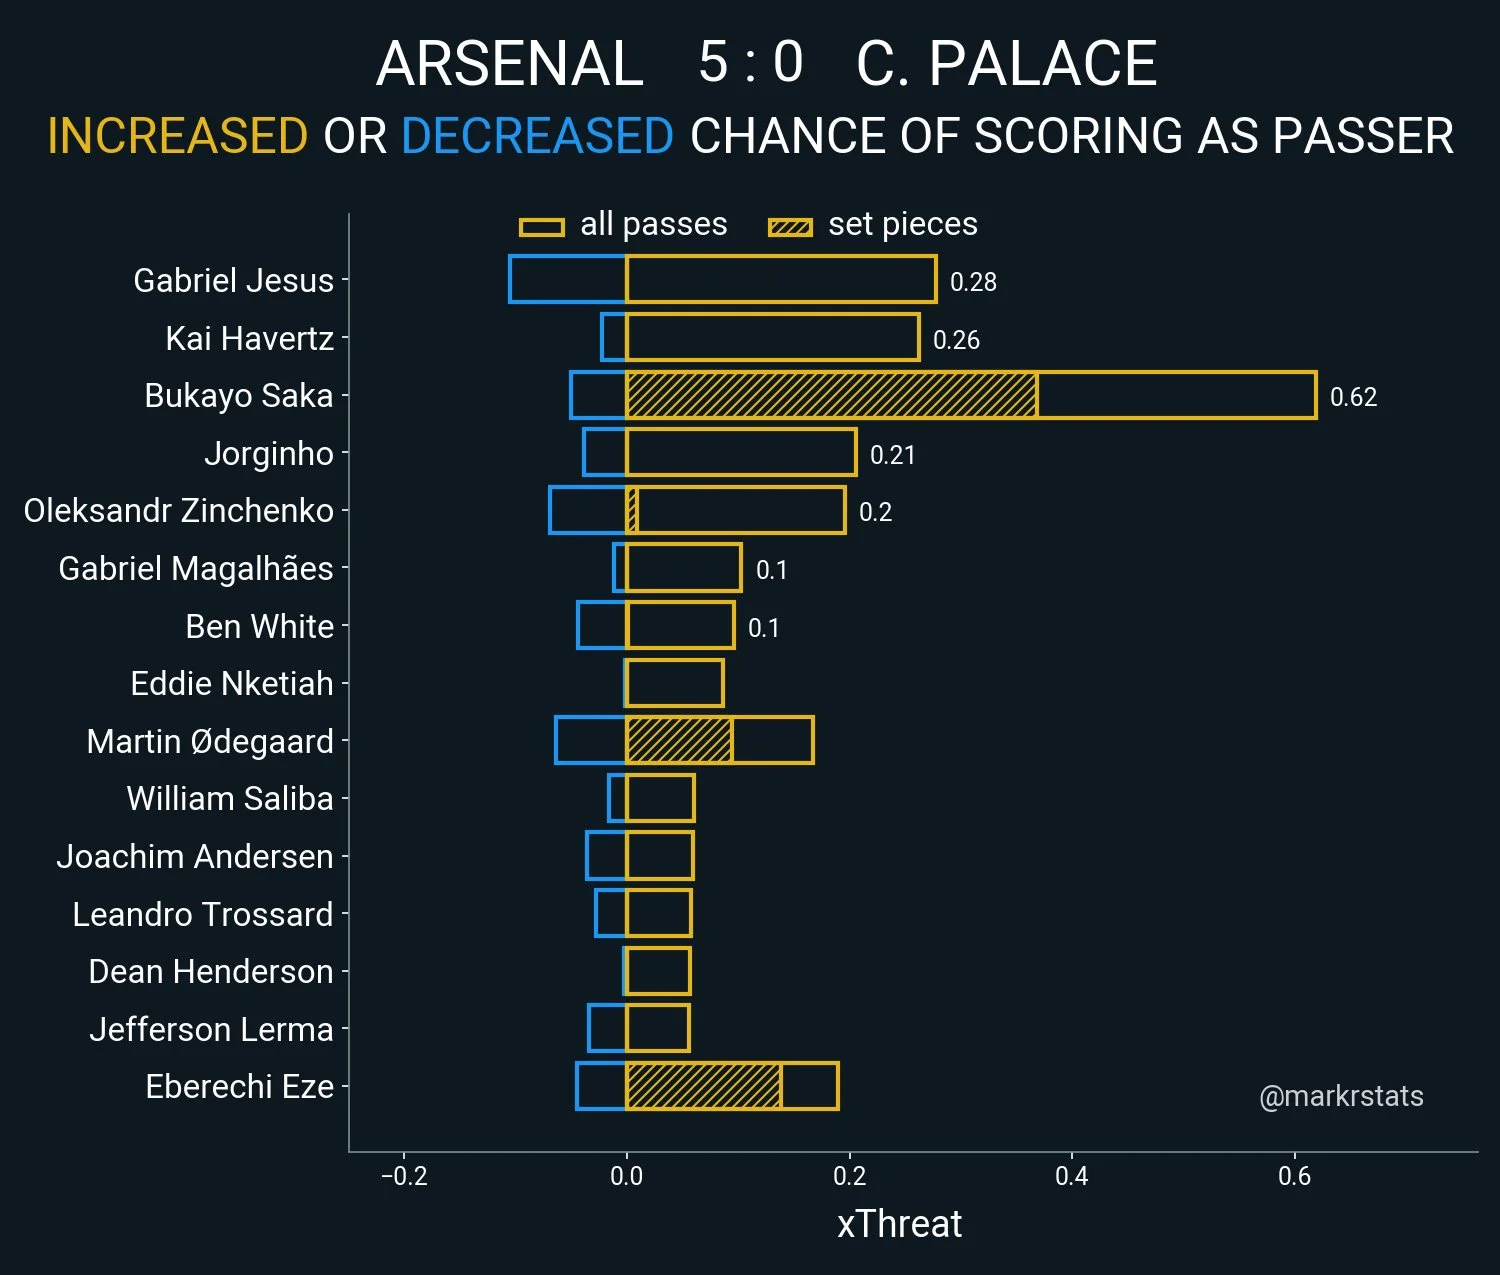Viewport: 1500px width, 1275px height.
Task: Select Joachim Andersen's blue decreased bar
Action: (606, 856)
